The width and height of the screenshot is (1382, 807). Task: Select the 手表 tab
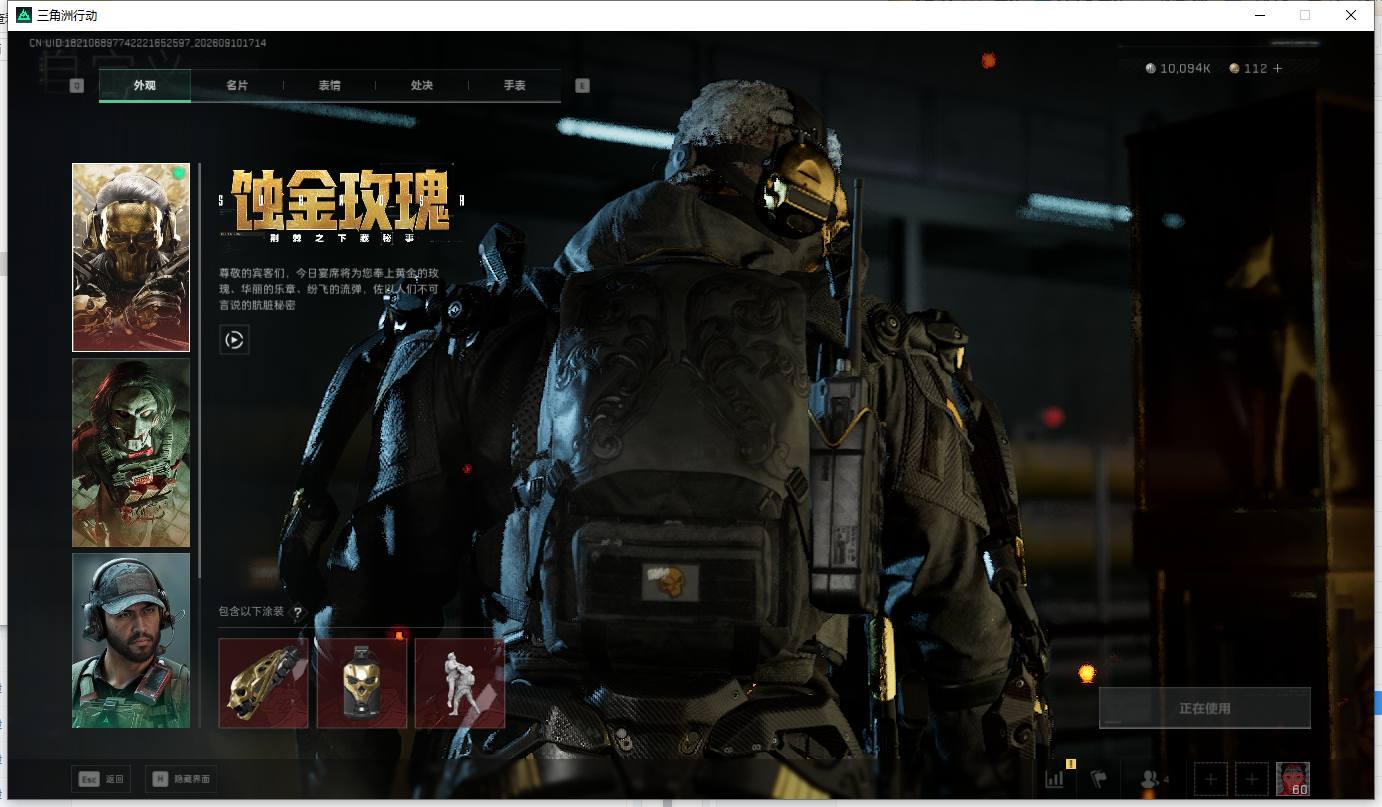[514, 86]
